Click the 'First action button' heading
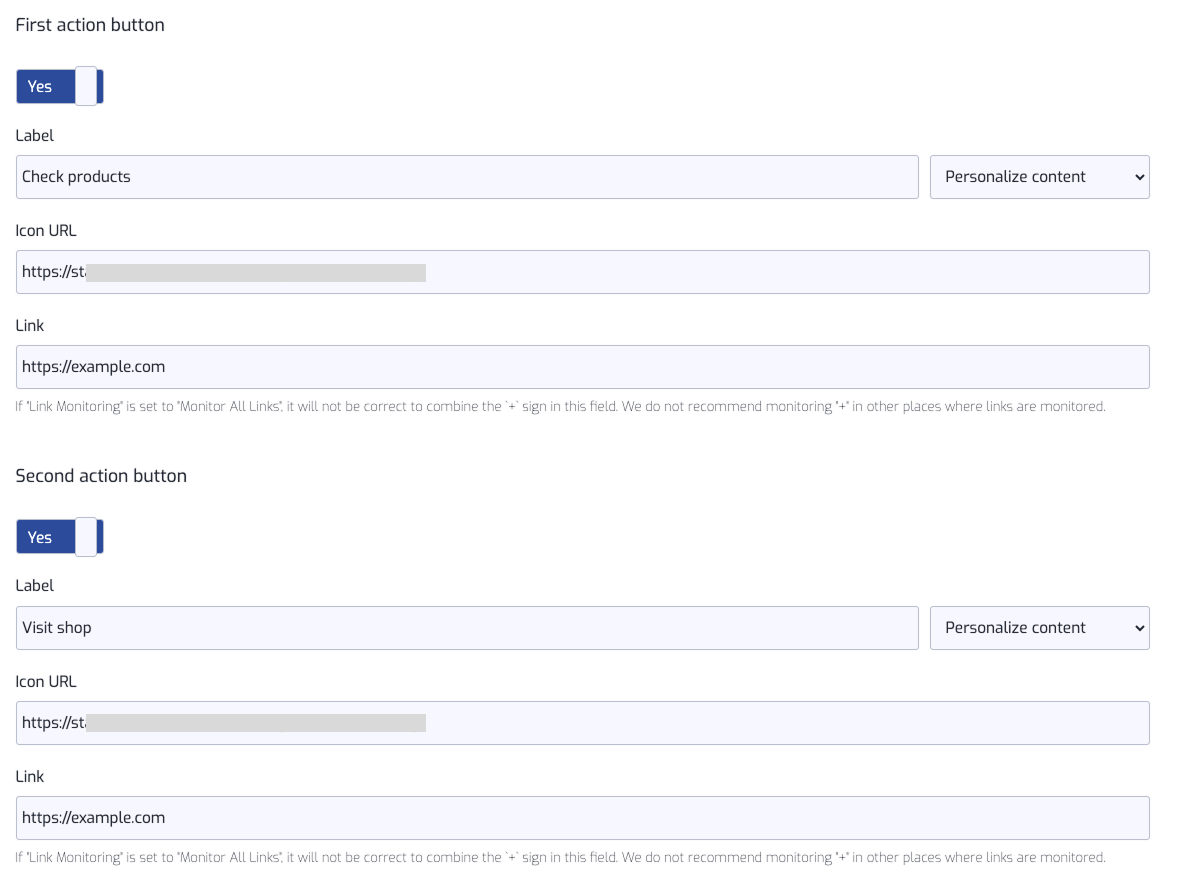This screenshot has height=891, width=1188. 90,25
